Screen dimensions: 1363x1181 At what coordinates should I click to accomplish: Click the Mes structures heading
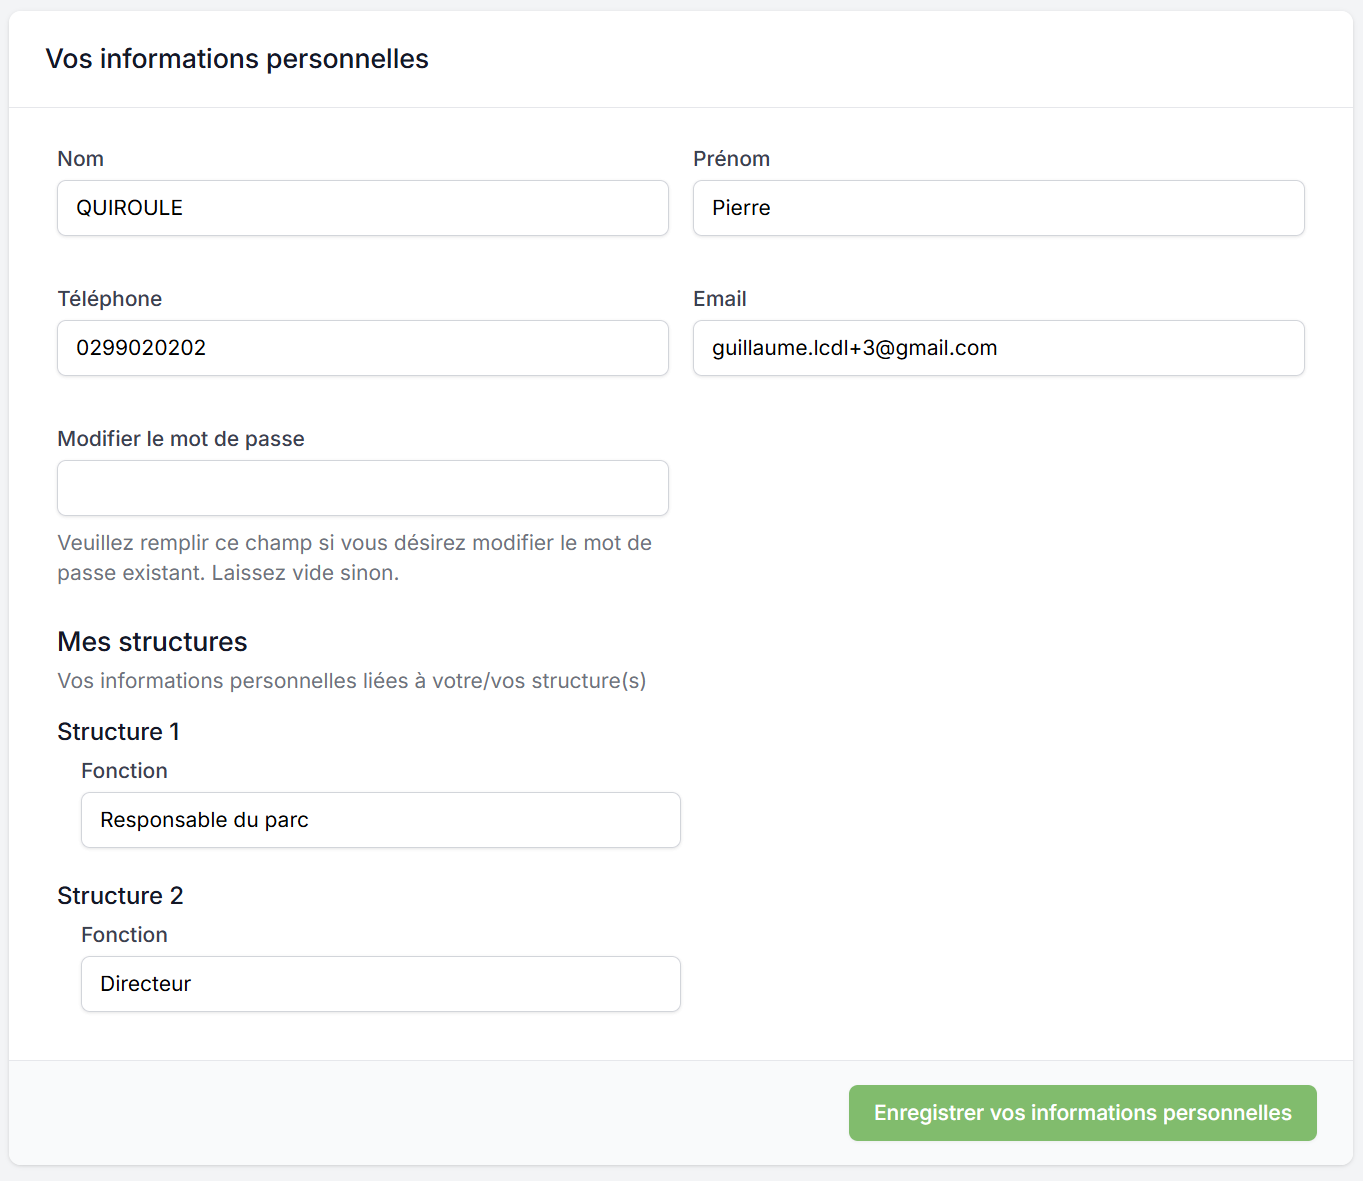(152, 642)
